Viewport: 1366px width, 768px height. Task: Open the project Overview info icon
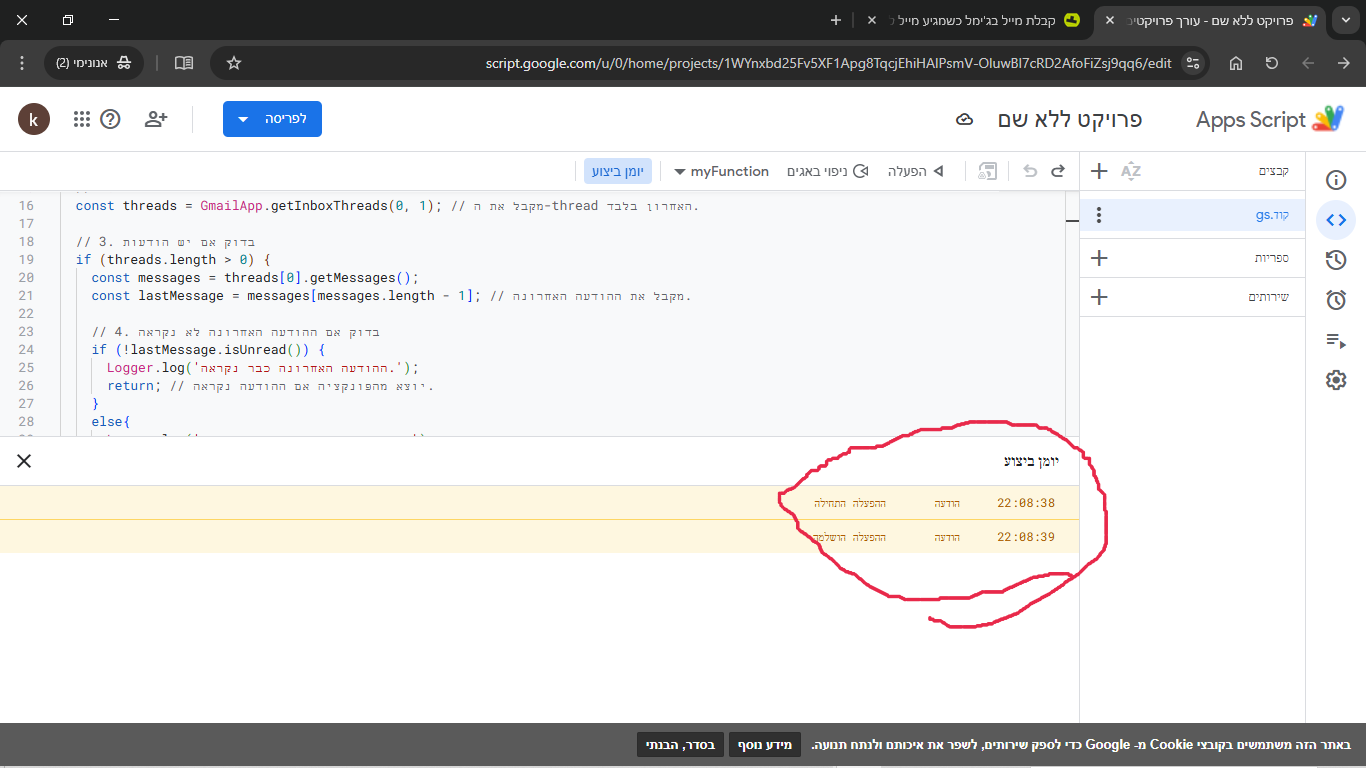click(x=1336, y=180)
